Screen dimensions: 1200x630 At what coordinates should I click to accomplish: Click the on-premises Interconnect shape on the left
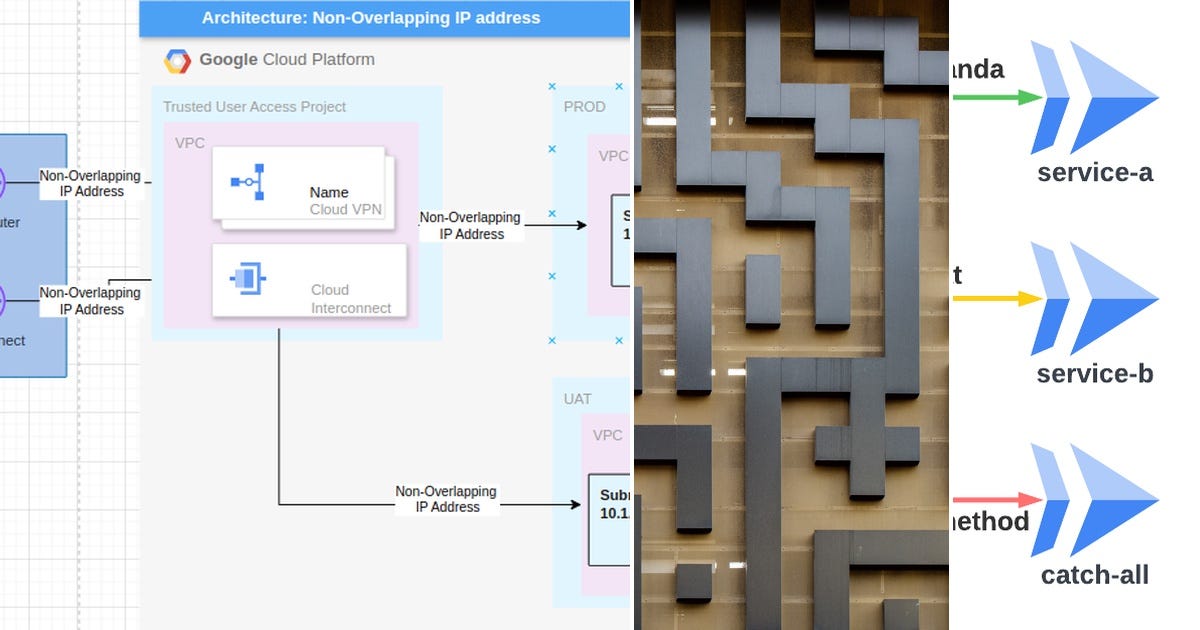coord(25,320)
